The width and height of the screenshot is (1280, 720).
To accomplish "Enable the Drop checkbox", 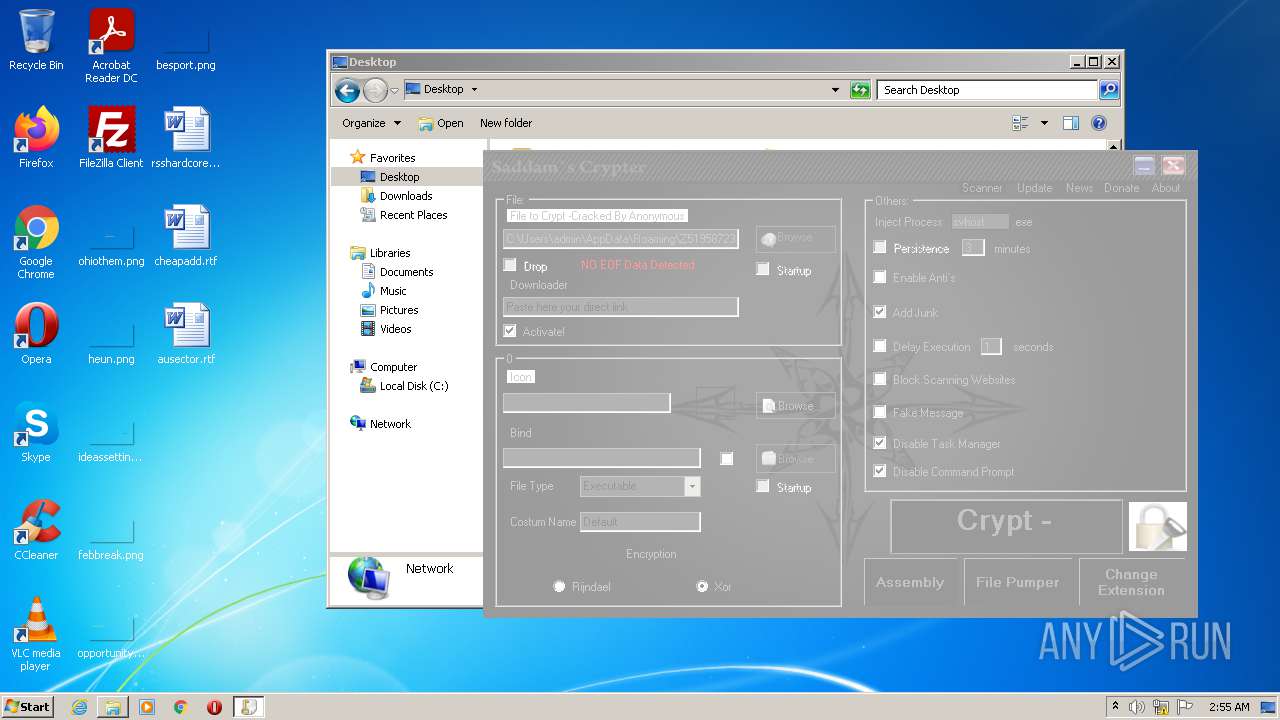I will pyautogui.click(x=510, y=265).
